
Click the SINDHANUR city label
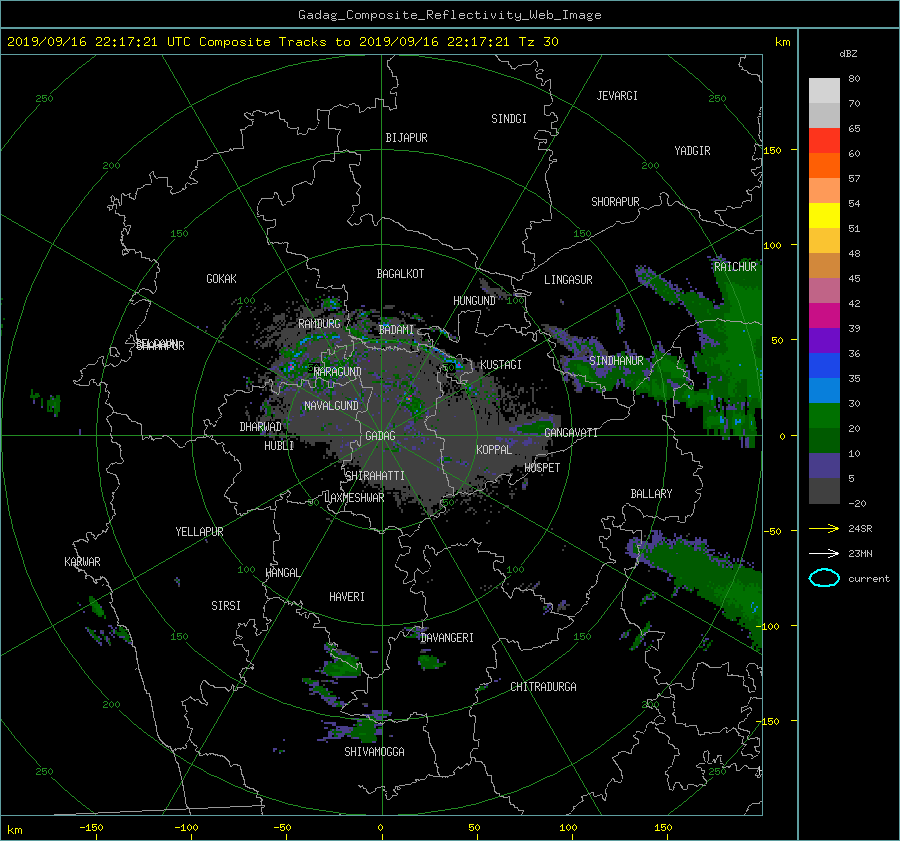pos(616,361)
